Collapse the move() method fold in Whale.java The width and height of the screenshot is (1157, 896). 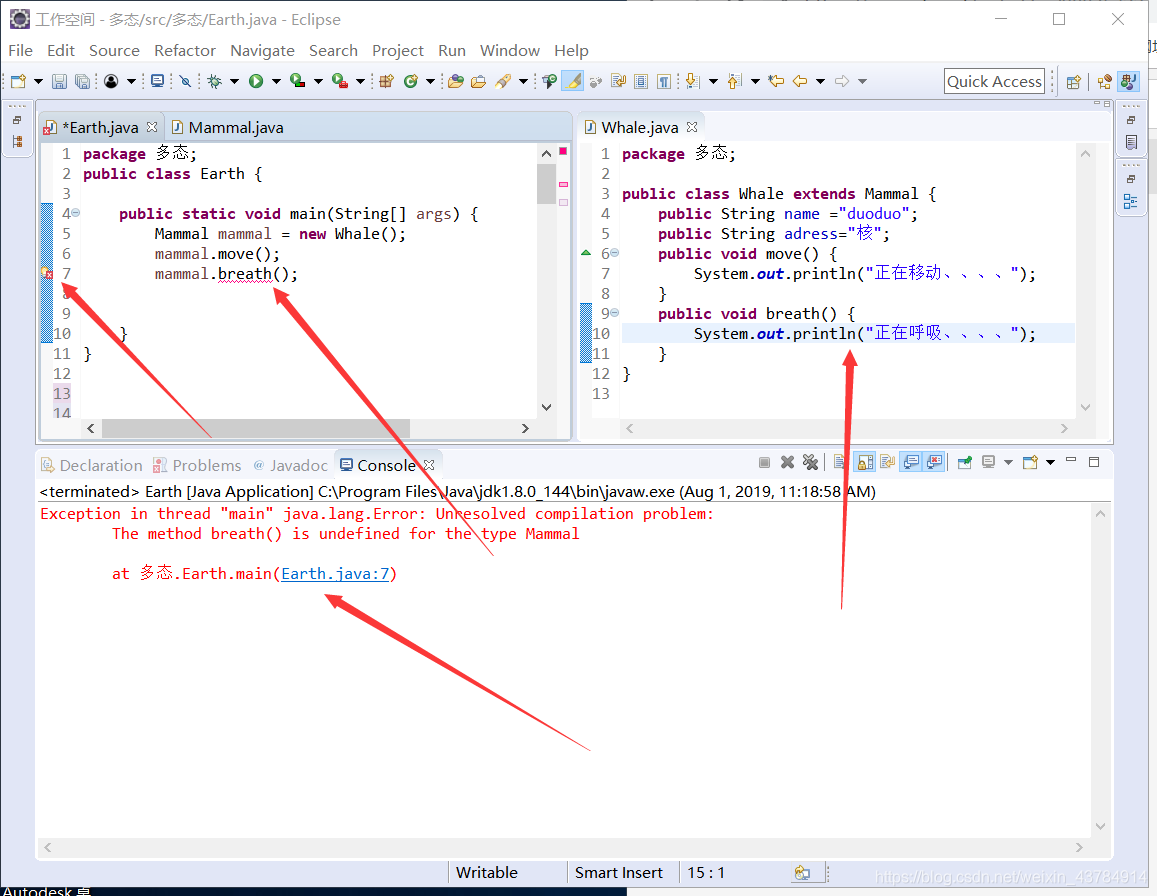615,253
